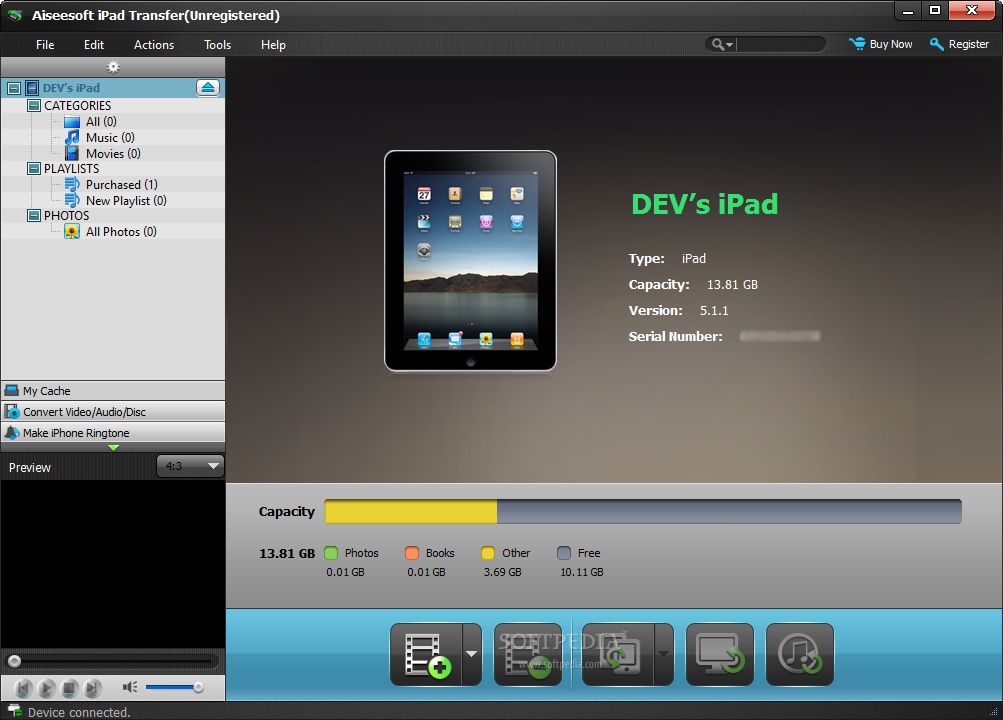Viewport: 1003px width, 720px height.
Task: Click the My Cache drive icon
Action: [x=12, y=390]
